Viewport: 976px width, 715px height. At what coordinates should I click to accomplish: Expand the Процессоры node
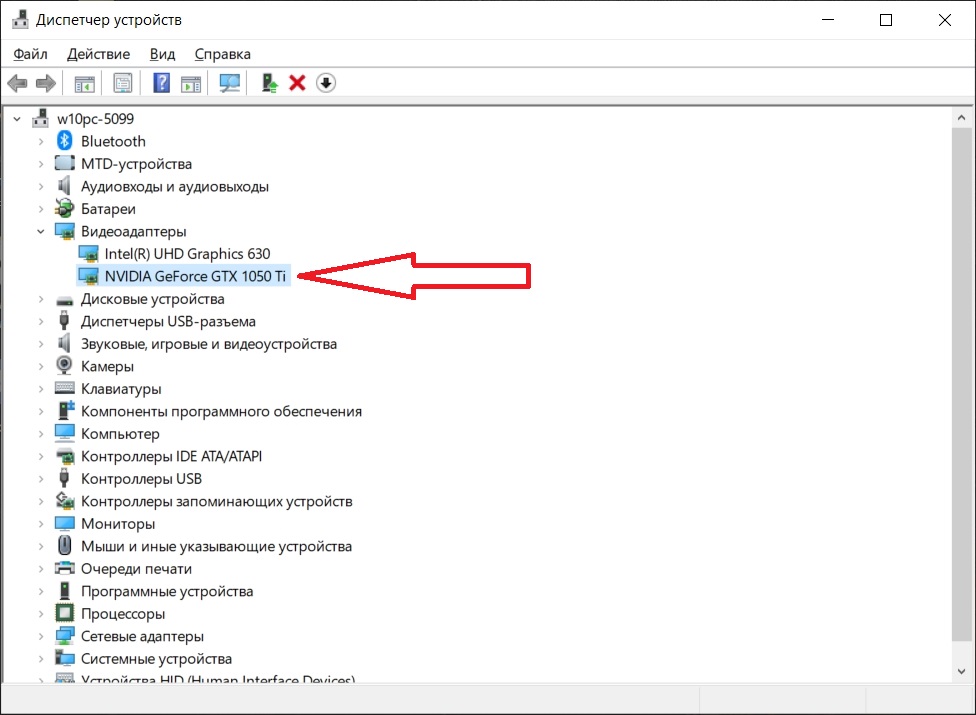[41, 614]
